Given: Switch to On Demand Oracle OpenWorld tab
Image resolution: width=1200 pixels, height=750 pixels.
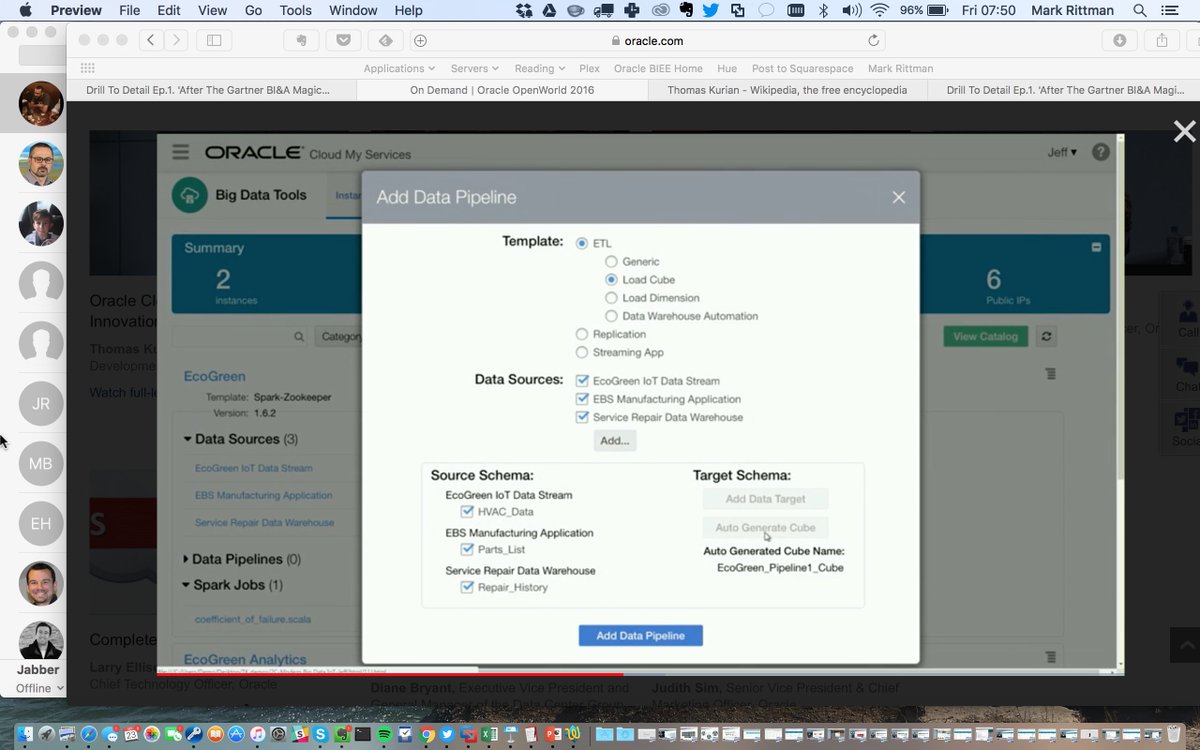Looking at the screenshot, I should coord(502,90).
